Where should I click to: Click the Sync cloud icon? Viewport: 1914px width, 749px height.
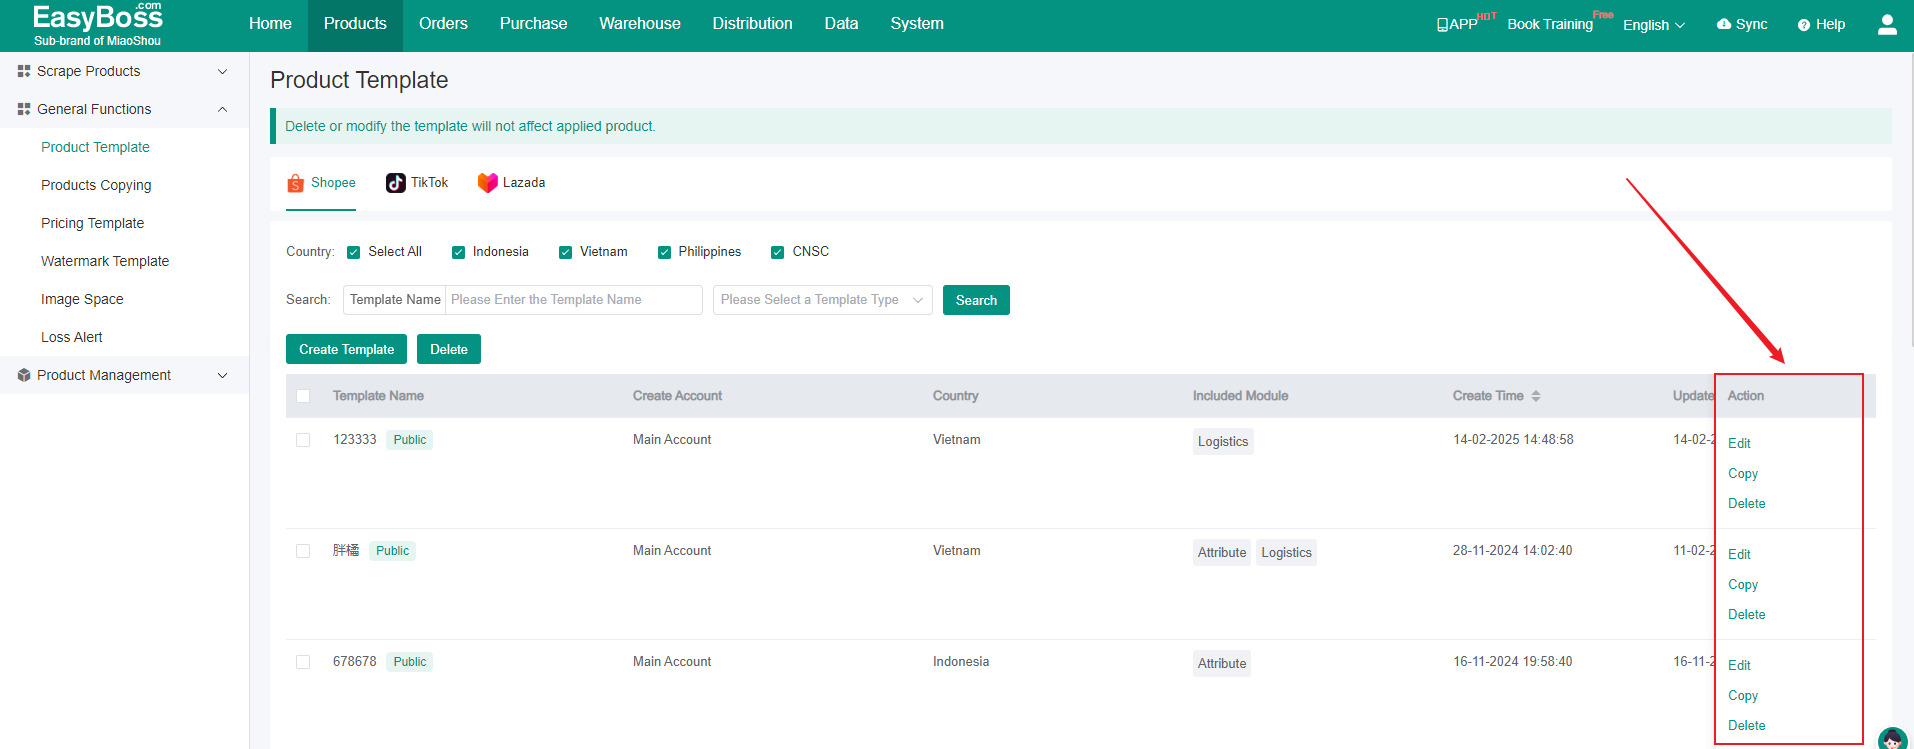coord(1724,24)
